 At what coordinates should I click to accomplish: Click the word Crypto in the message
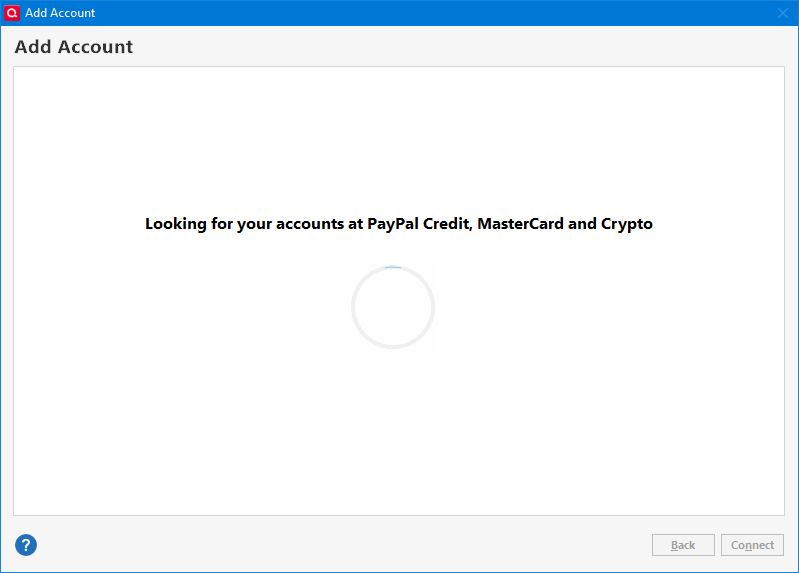pyautogui.click(x=627, y=224)
